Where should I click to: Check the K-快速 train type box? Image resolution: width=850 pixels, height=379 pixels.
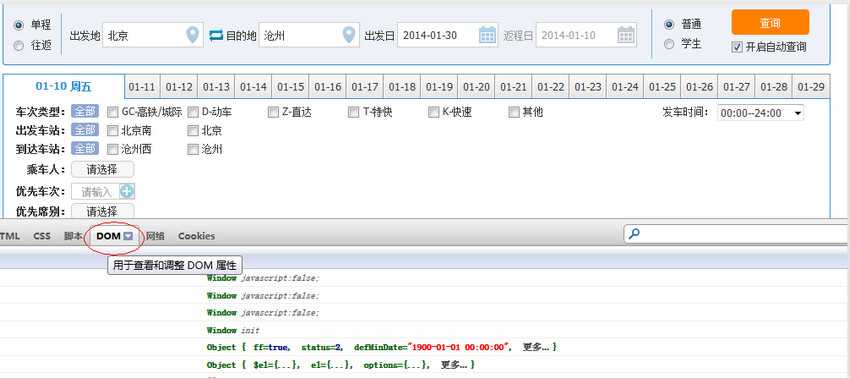coord(434,112)
